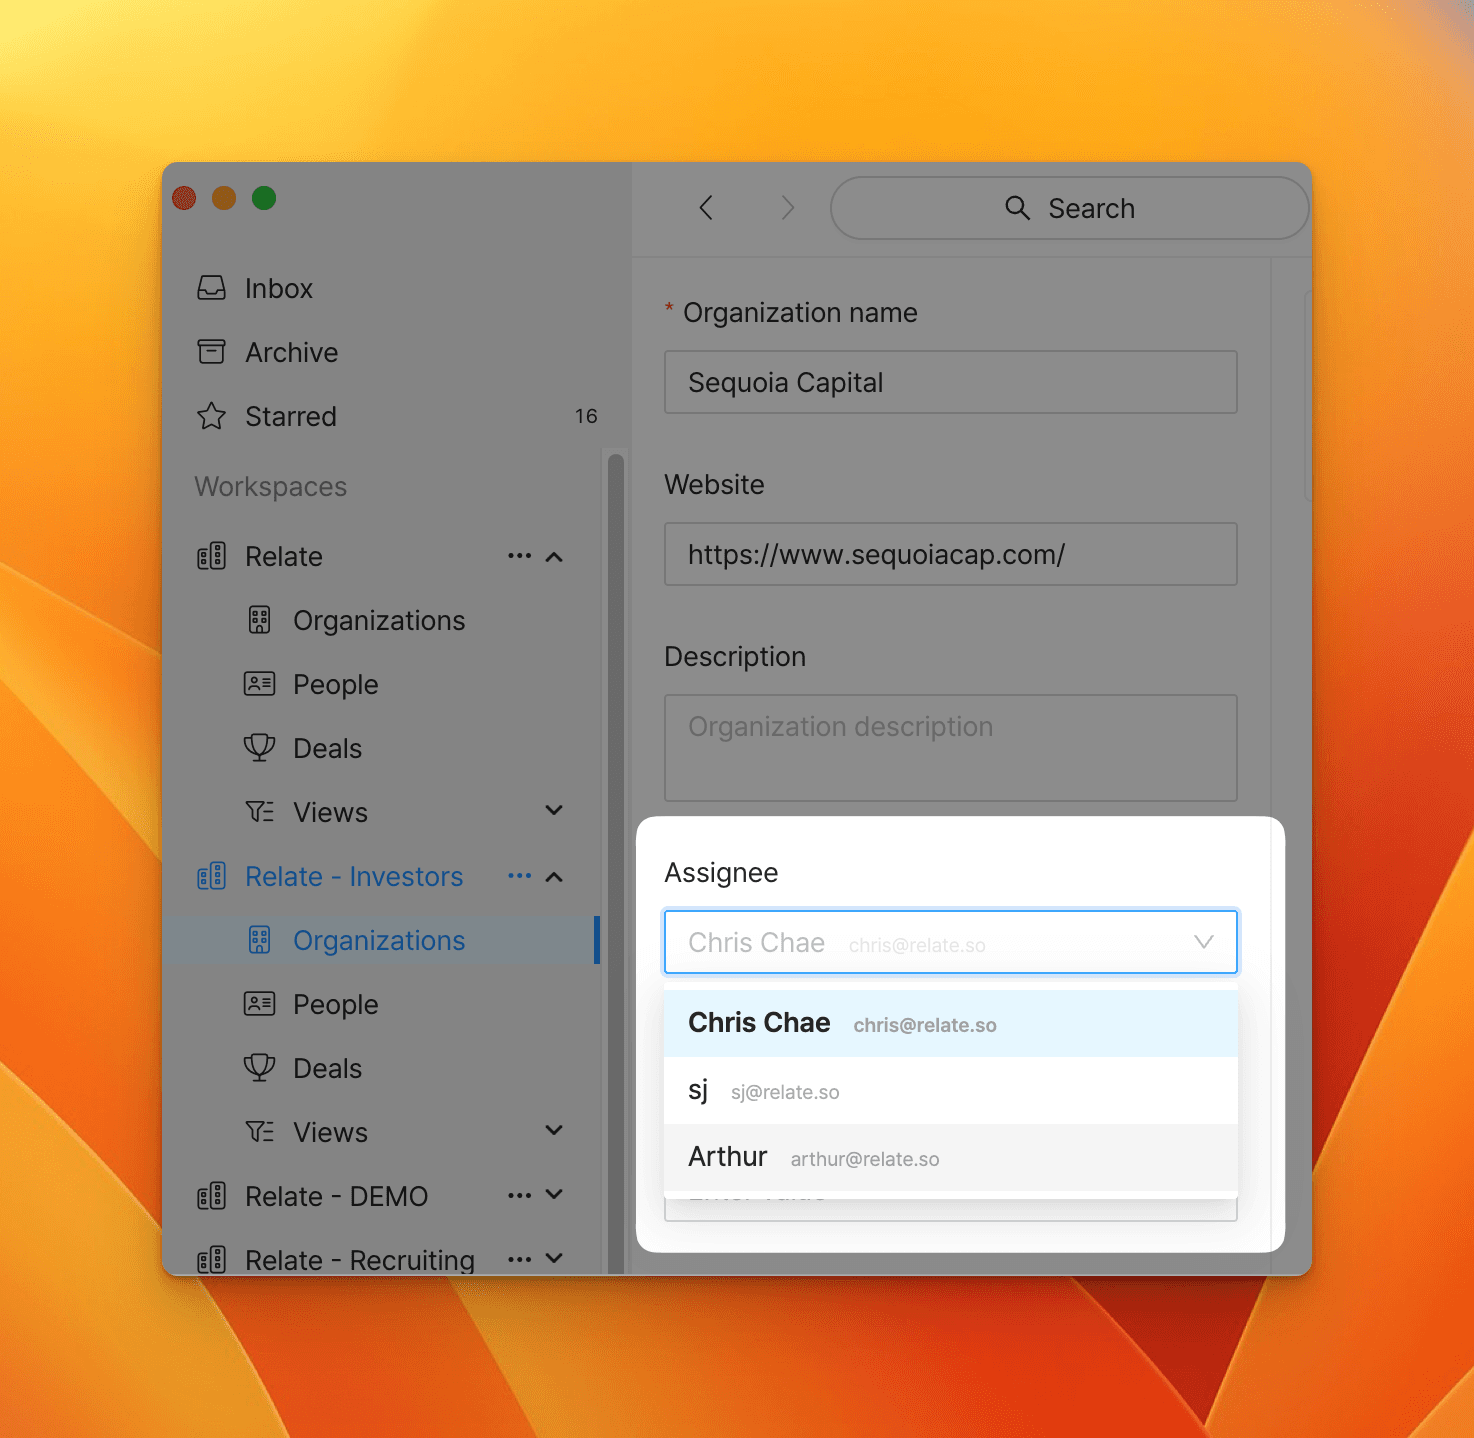Open Deals in Relate workspace
The width and height of the screenshot is (1474, 1438).
328,748
